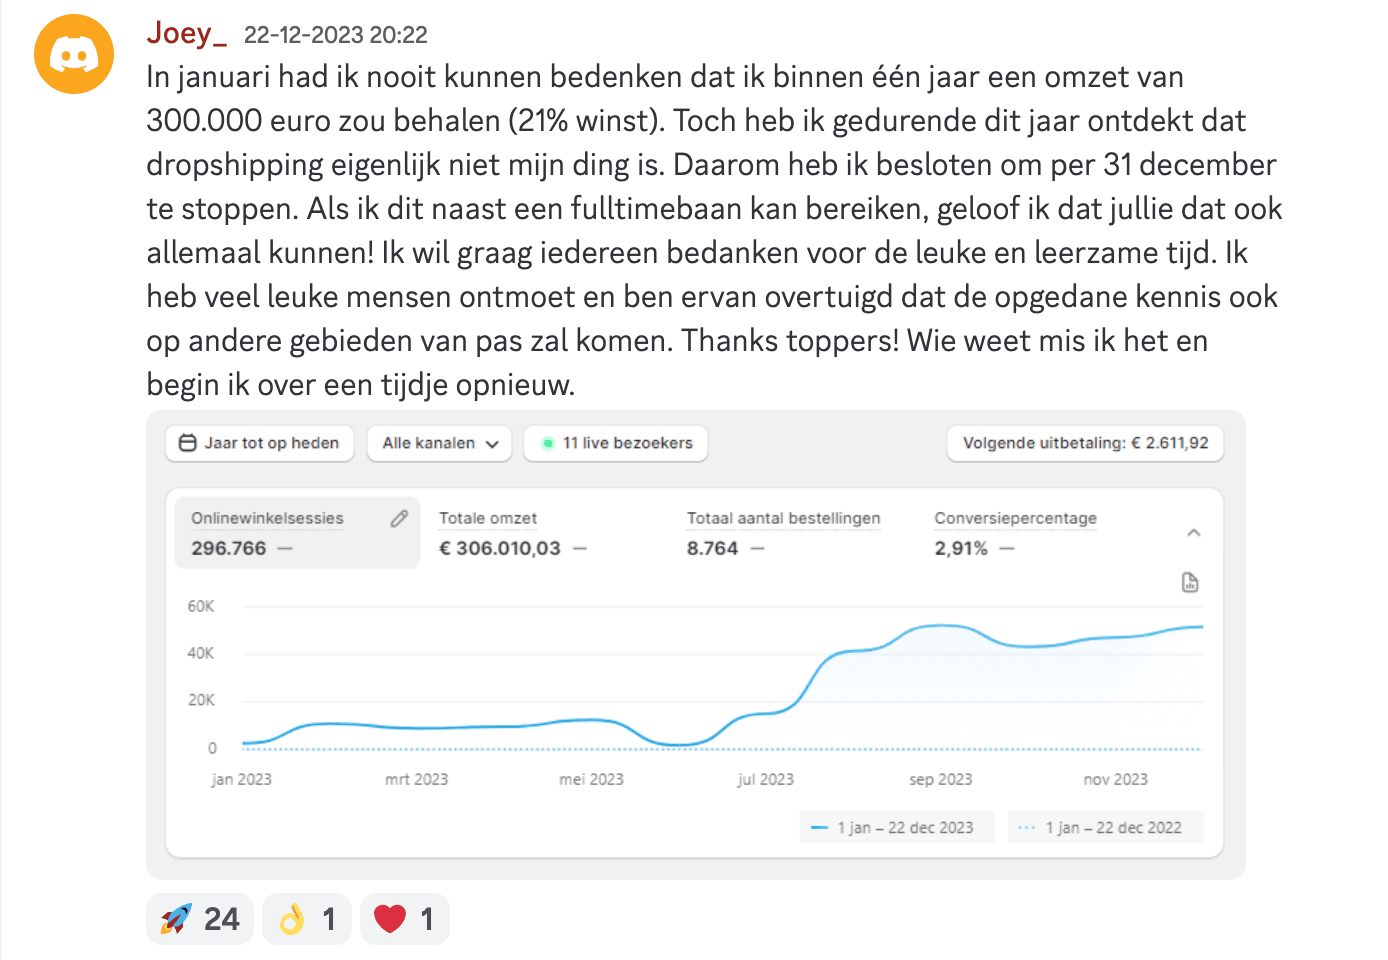Click the Joey_ username

tap(187, 33)
